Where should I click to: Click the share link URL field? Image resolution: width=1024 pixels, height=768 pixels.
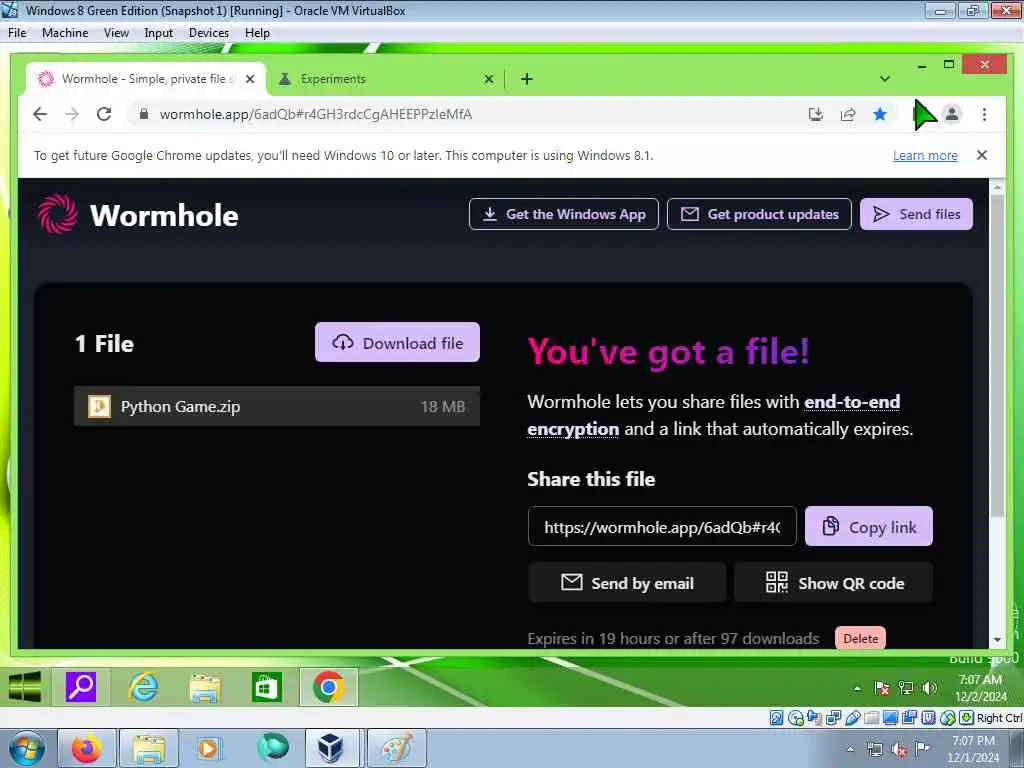tap(662, 526)
